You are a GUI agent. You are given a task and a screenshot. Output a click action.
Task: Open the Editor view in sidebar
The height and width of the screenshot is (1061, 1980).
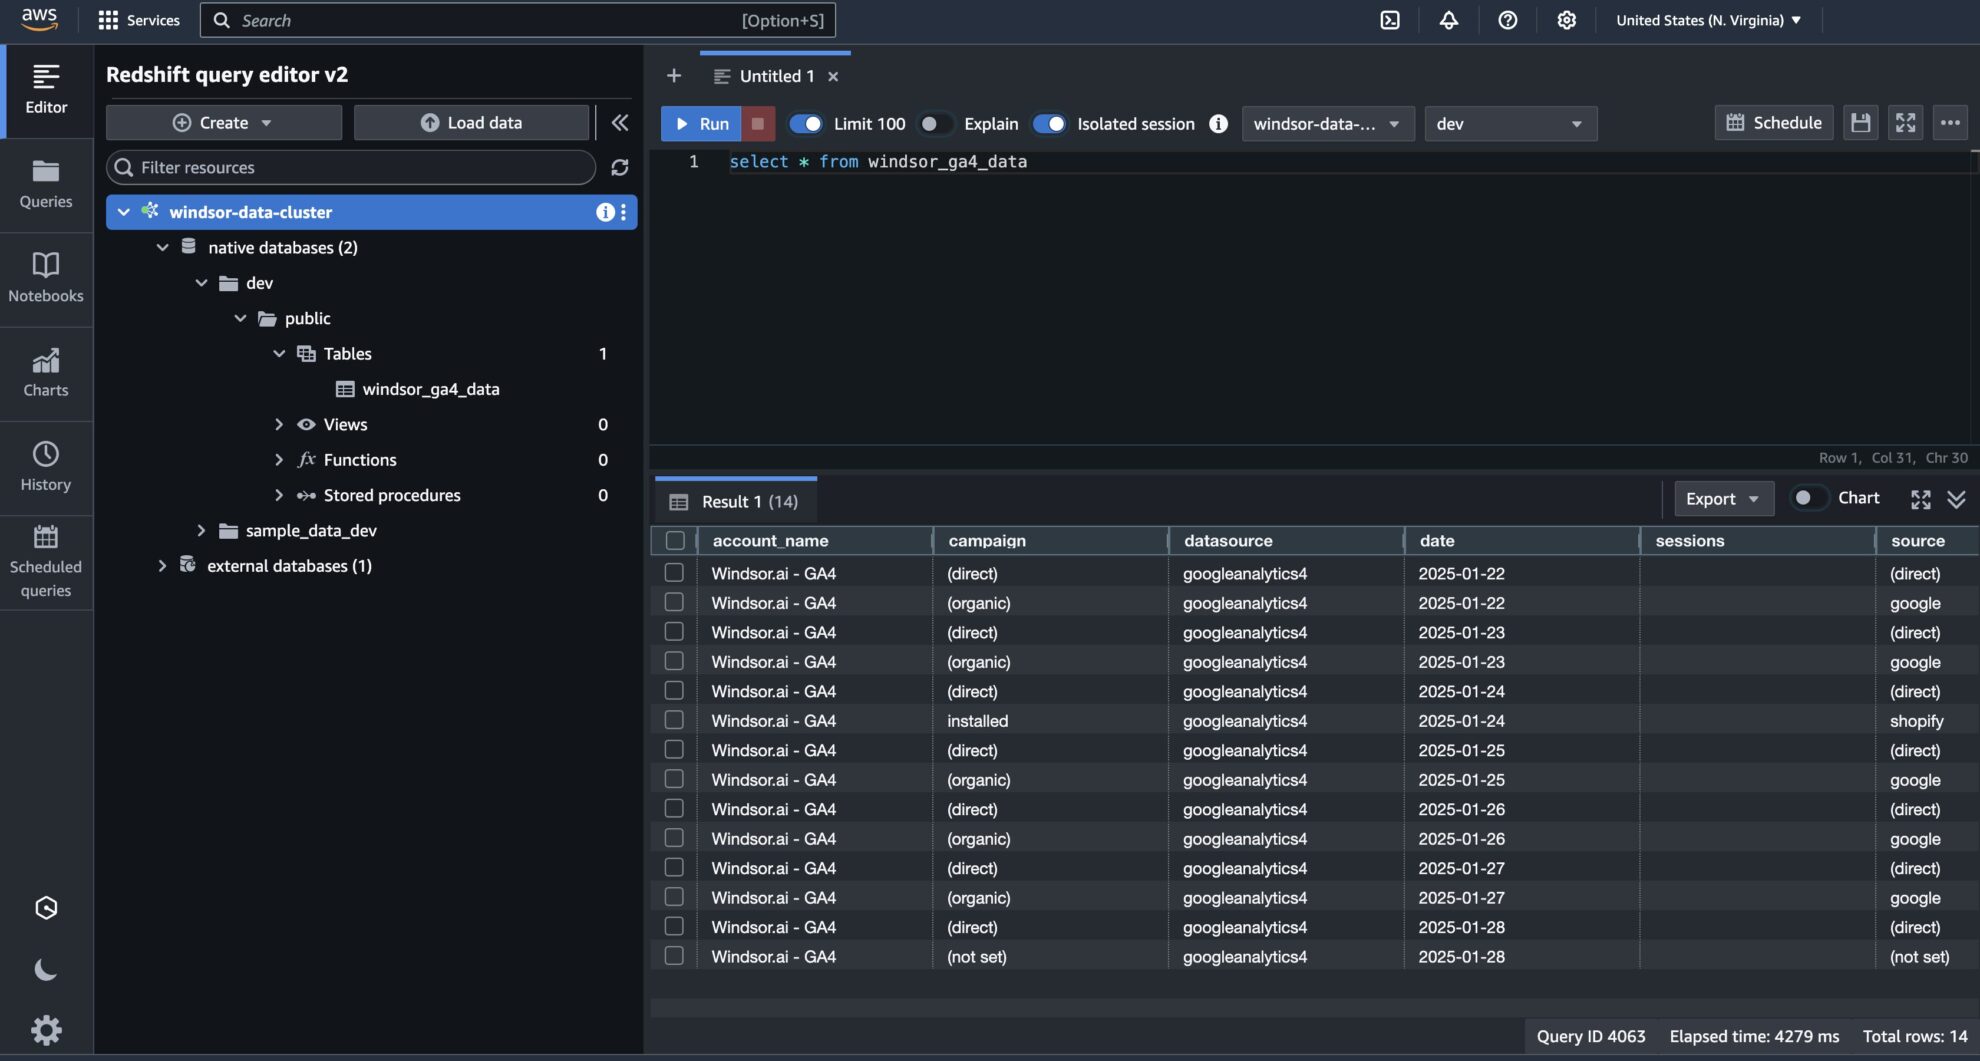pos(46,90)
